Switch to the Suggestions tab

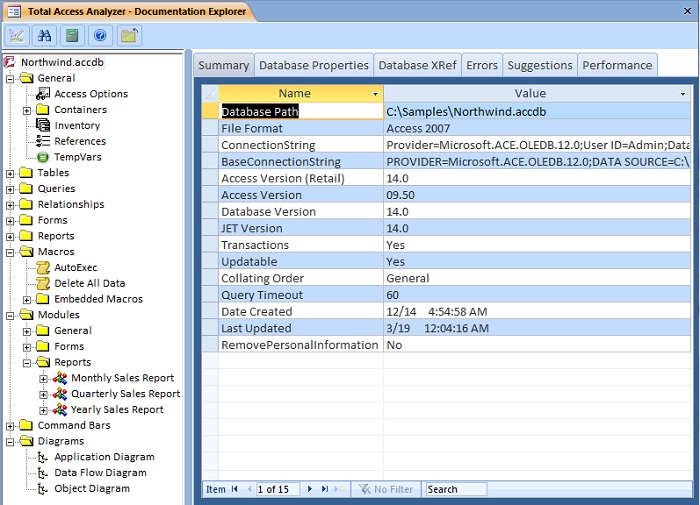pyautogui.click(x=540, y=65)
